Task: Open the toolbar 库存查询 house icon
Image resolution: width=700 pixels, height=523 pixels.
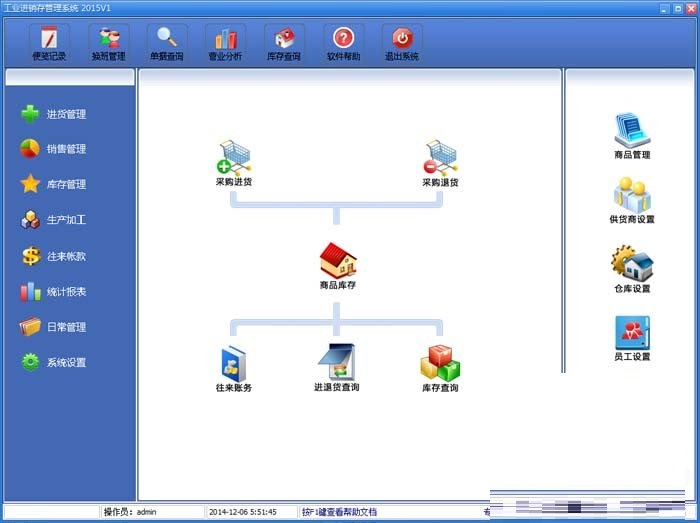Action: coord(284,44)
